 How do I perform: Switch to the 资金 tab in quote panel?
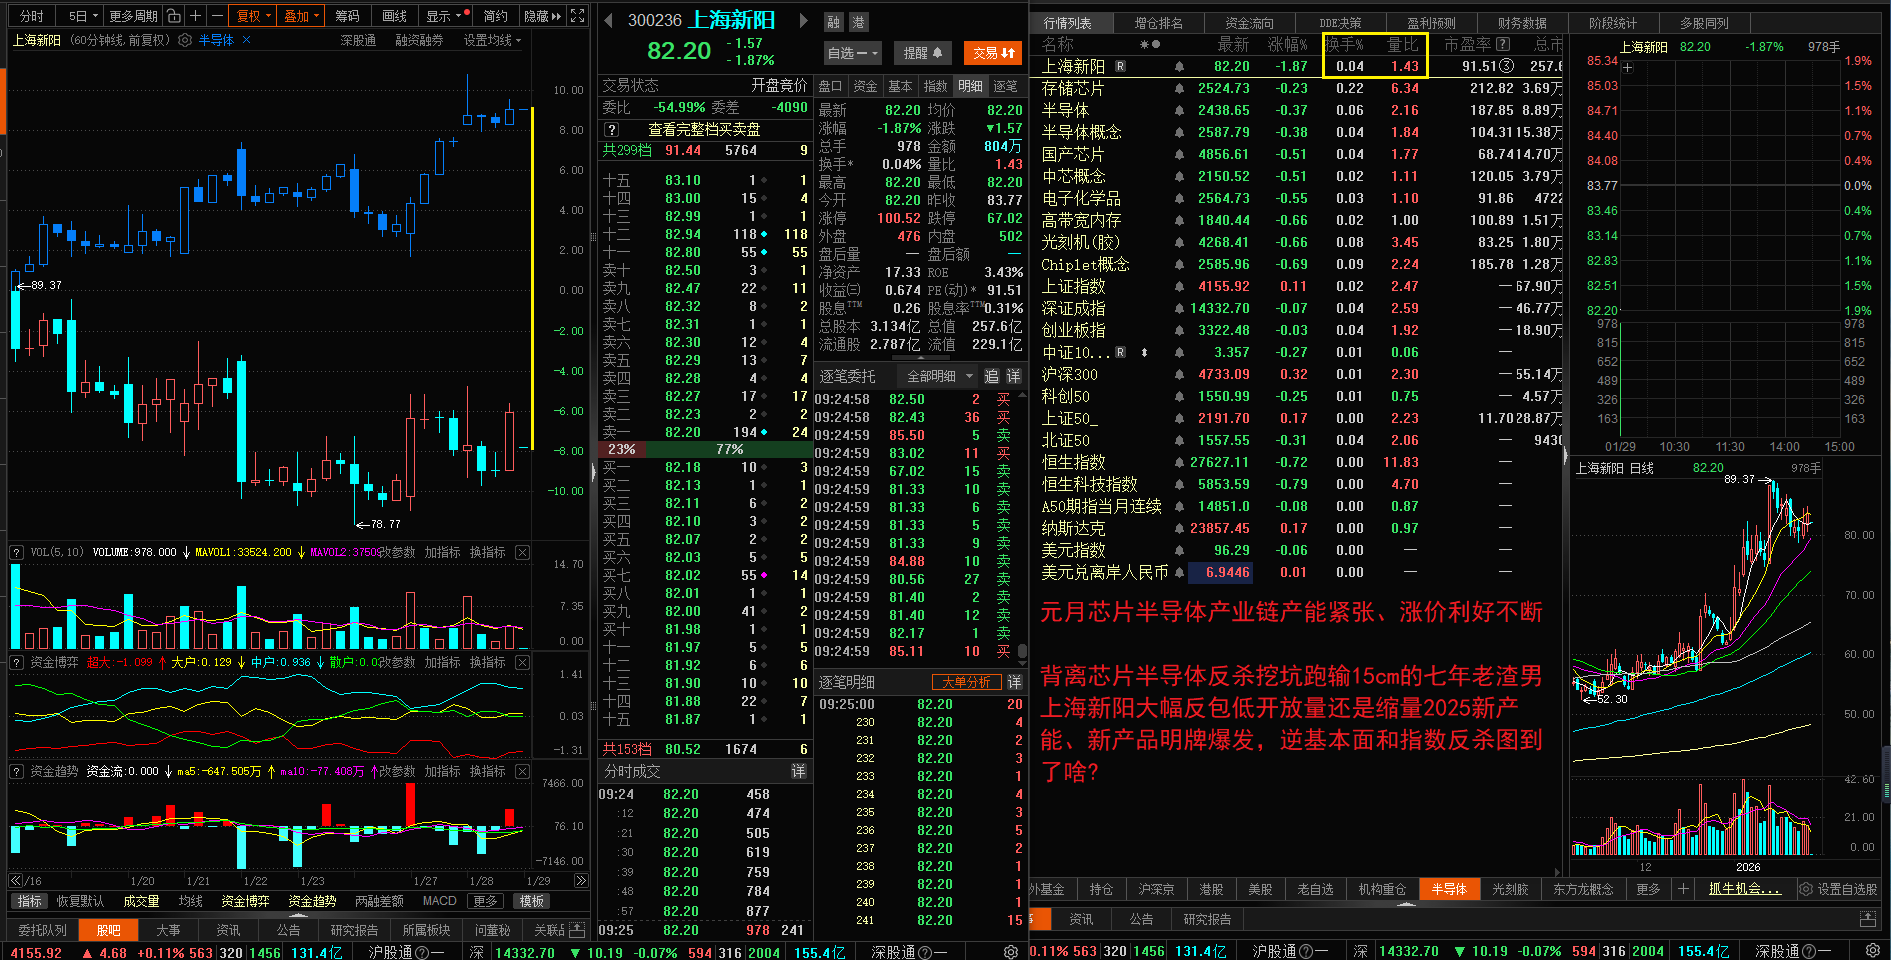pyautogui.click(x=865, y=86)
